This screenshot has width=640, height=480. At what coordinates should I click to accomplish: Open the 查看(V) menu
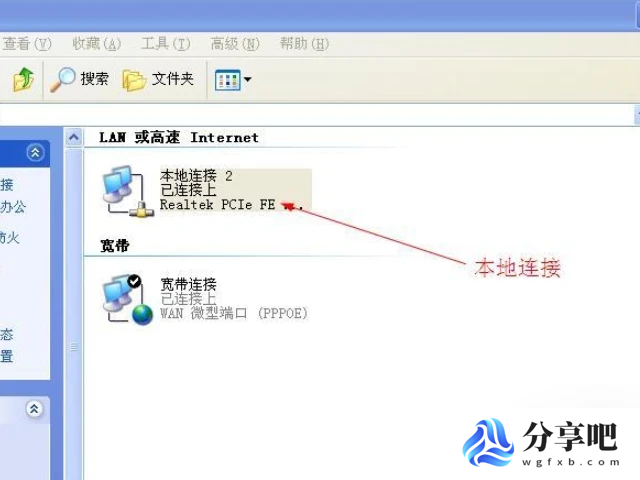[27, 43]
